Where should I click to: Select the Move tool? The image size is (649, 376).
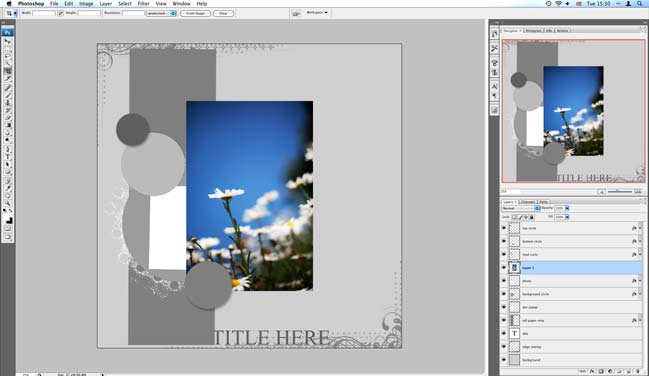coord(7,42)
